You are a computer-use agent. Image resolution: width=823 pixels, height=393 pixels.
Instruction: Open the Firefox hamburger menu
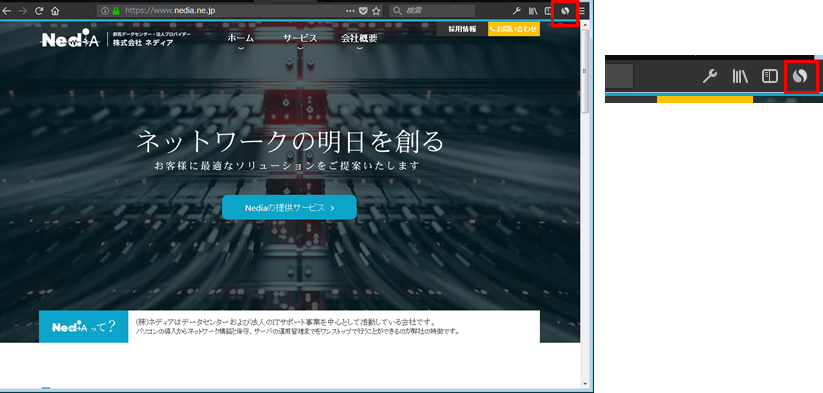pos(582,10)
